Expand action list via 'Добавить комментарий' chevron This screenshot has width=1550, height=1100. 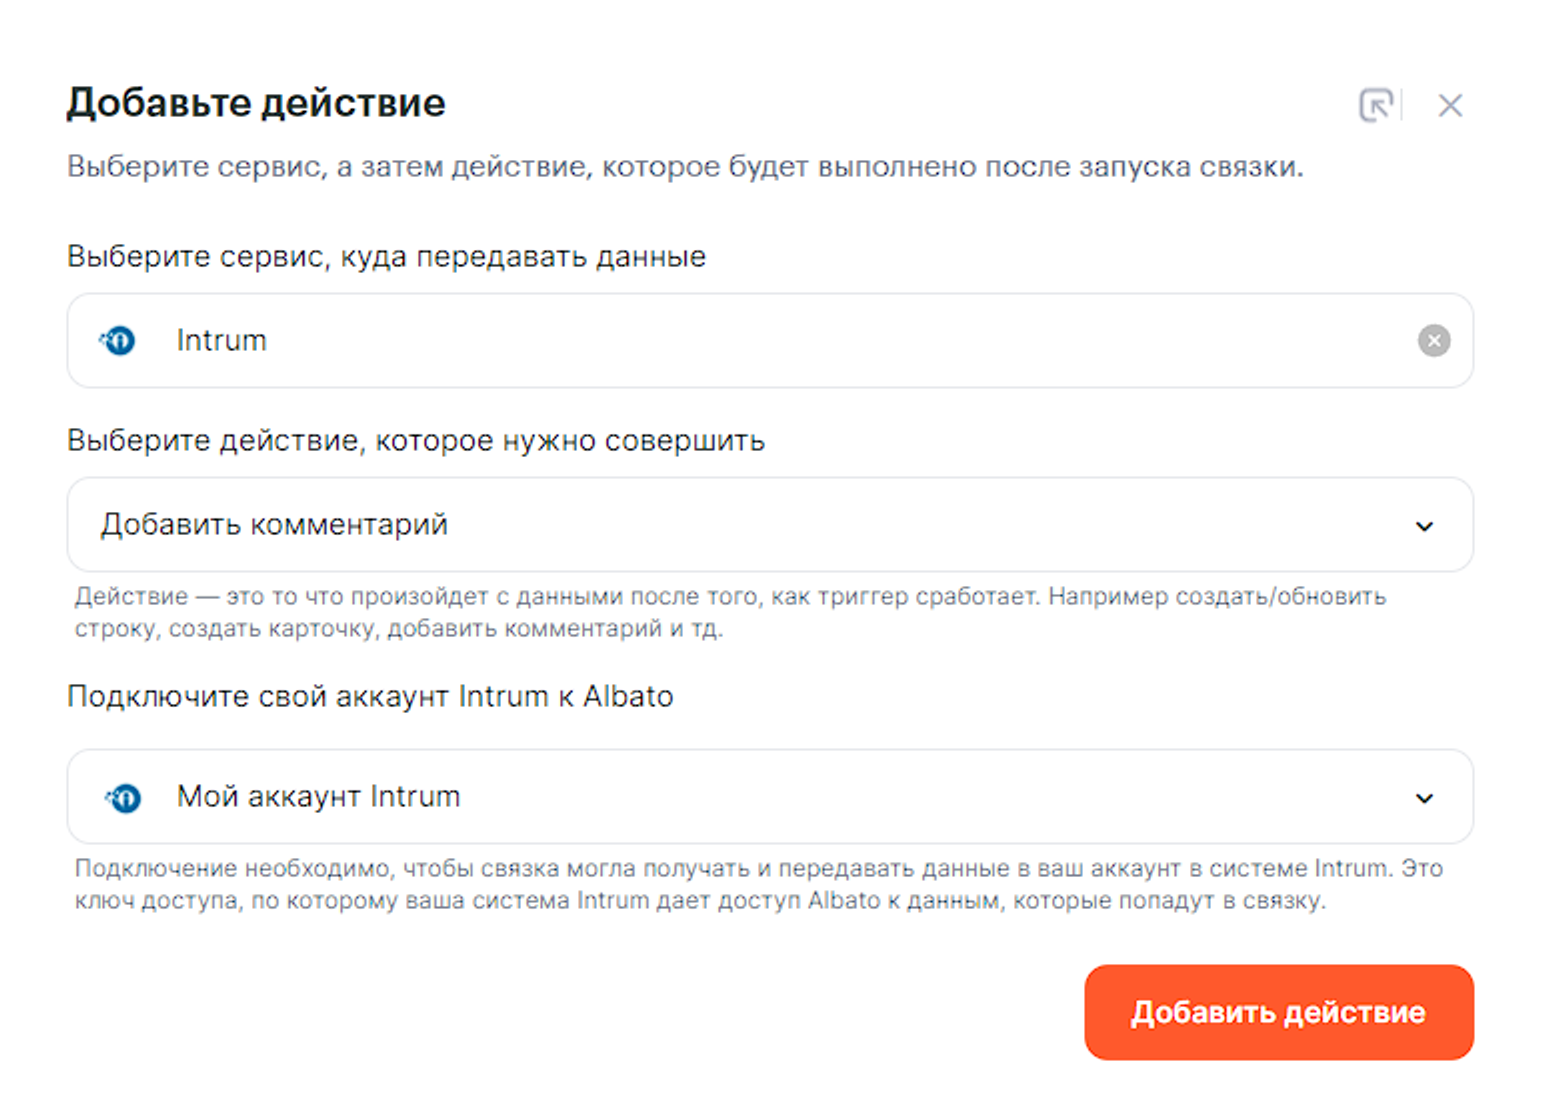pos(1424,526)
